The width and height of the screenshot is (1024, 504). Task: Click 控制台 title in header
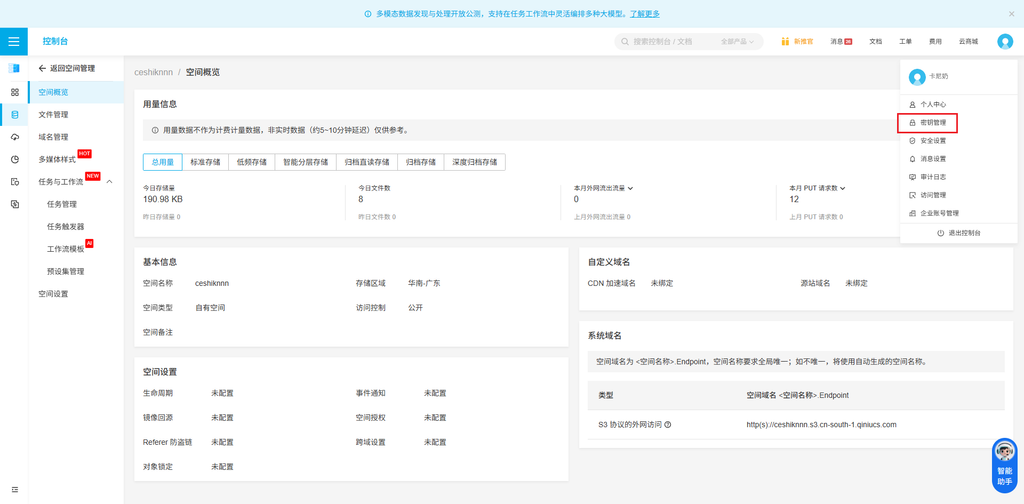pos(55,41)
